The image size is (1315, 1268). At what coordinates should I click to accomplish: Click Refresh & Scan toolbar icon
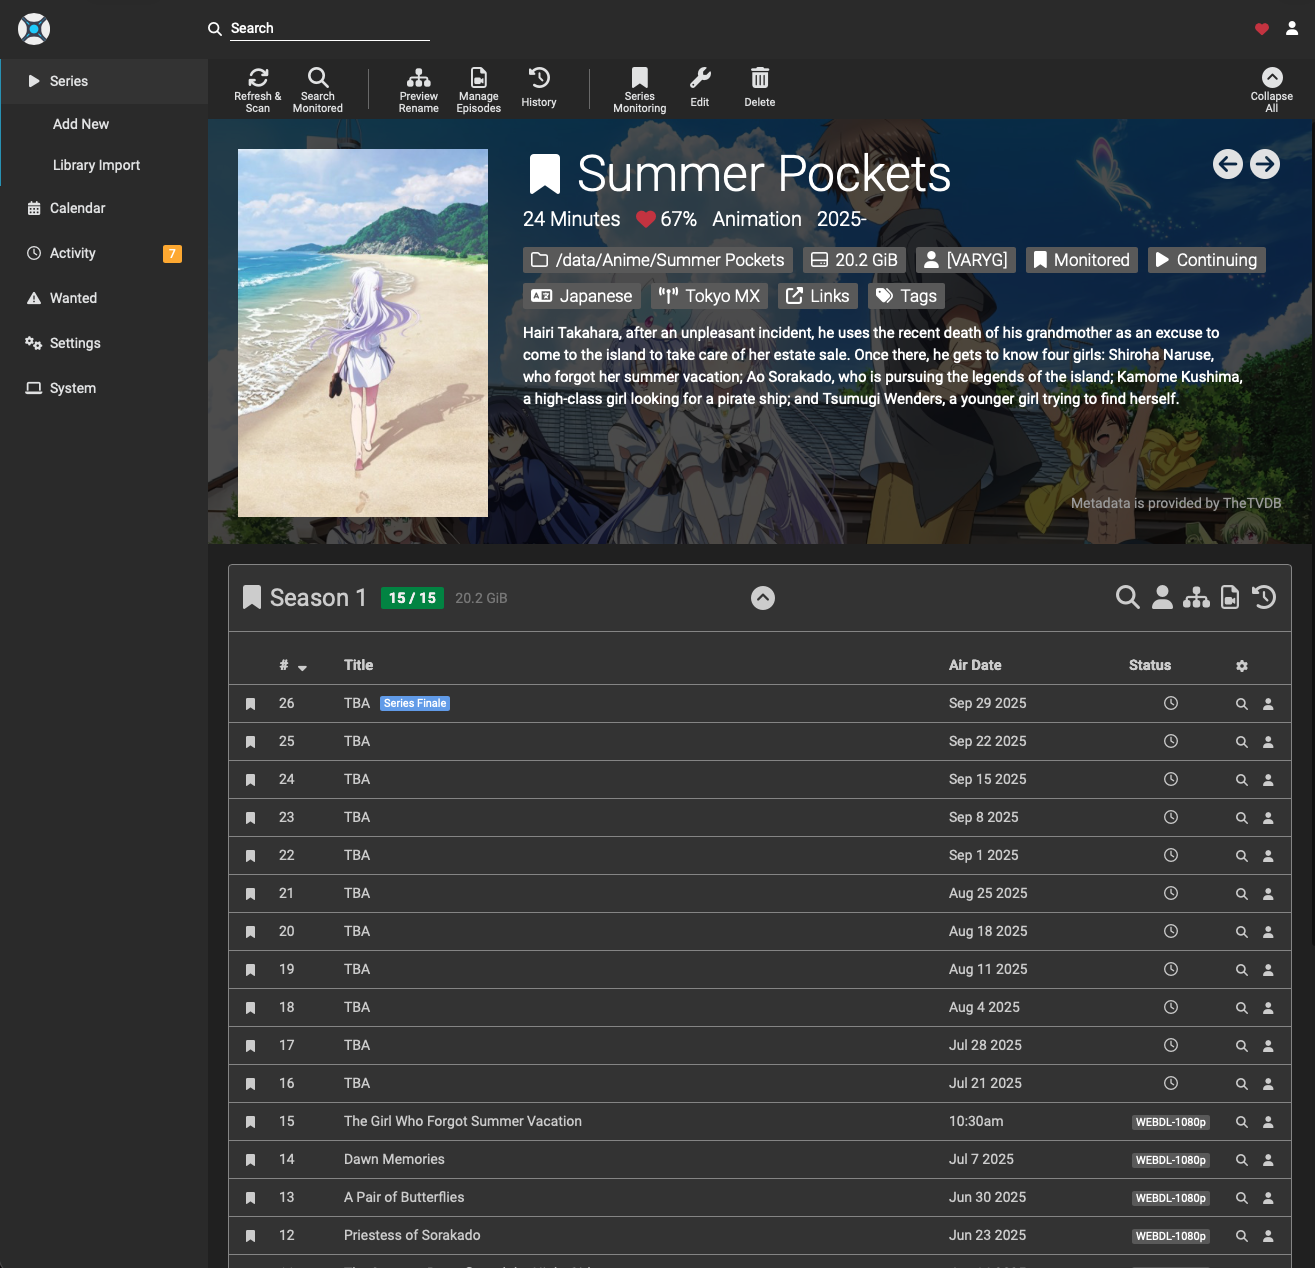[x=258, y=89]
